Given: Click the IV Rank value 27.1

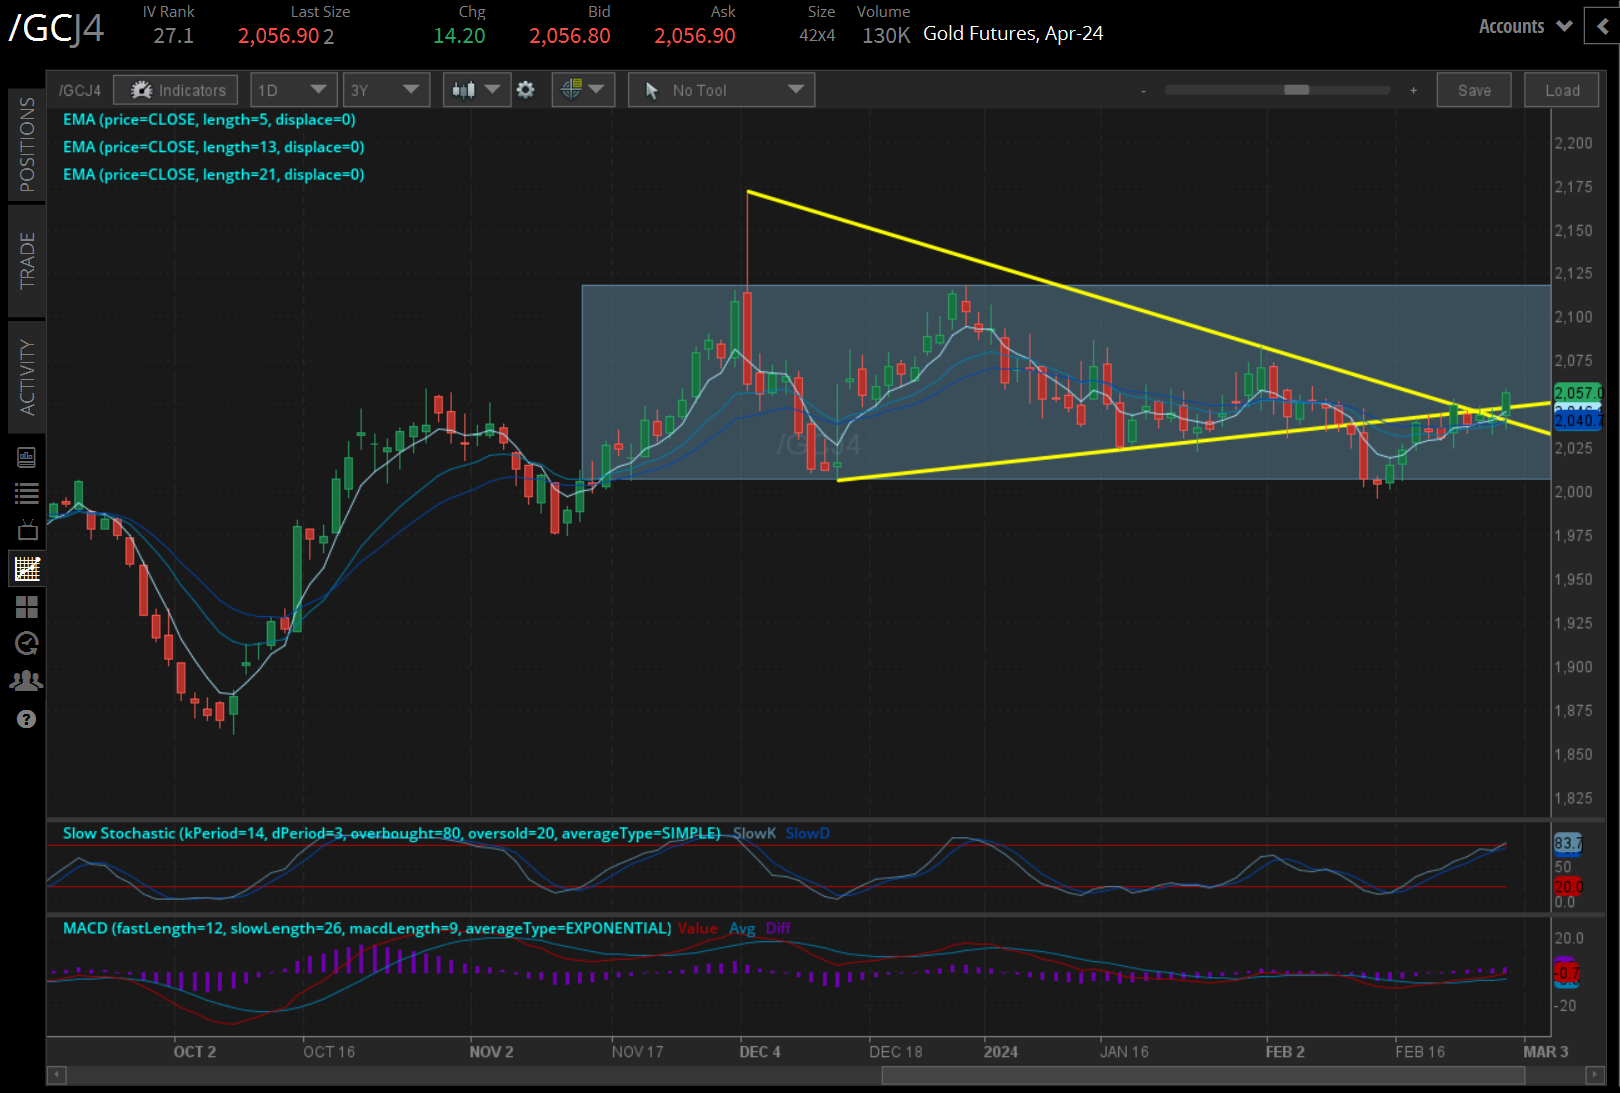Looking at the screenshot, I should tap(173, 36).
